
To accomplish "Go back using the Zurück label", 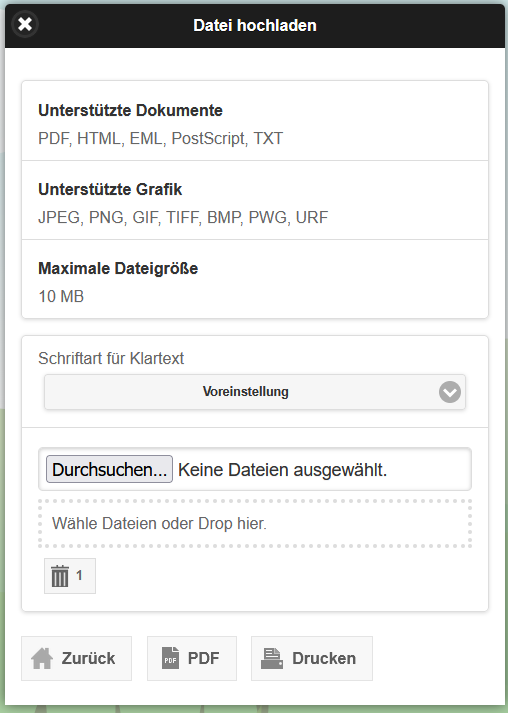I will (x=88, y=658).
